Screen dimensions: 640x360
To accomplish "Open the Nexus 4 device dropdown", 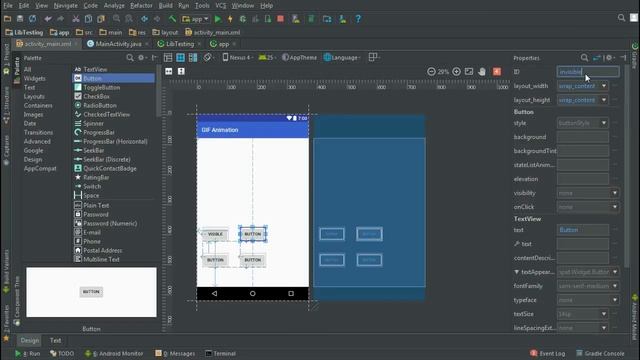I will (238, 58).
